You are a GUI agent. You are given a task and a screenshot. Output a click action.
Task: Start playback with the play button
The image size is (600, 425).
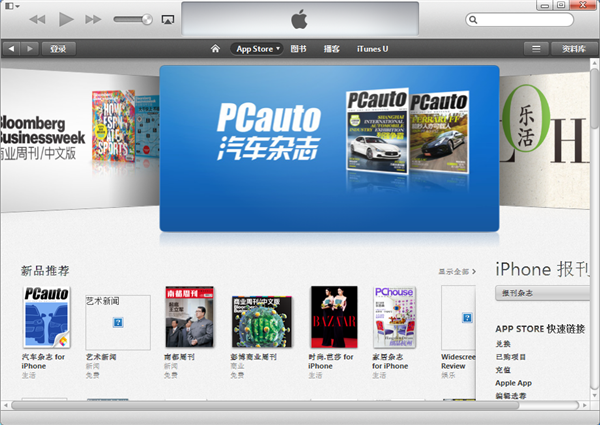coord(66,19)
